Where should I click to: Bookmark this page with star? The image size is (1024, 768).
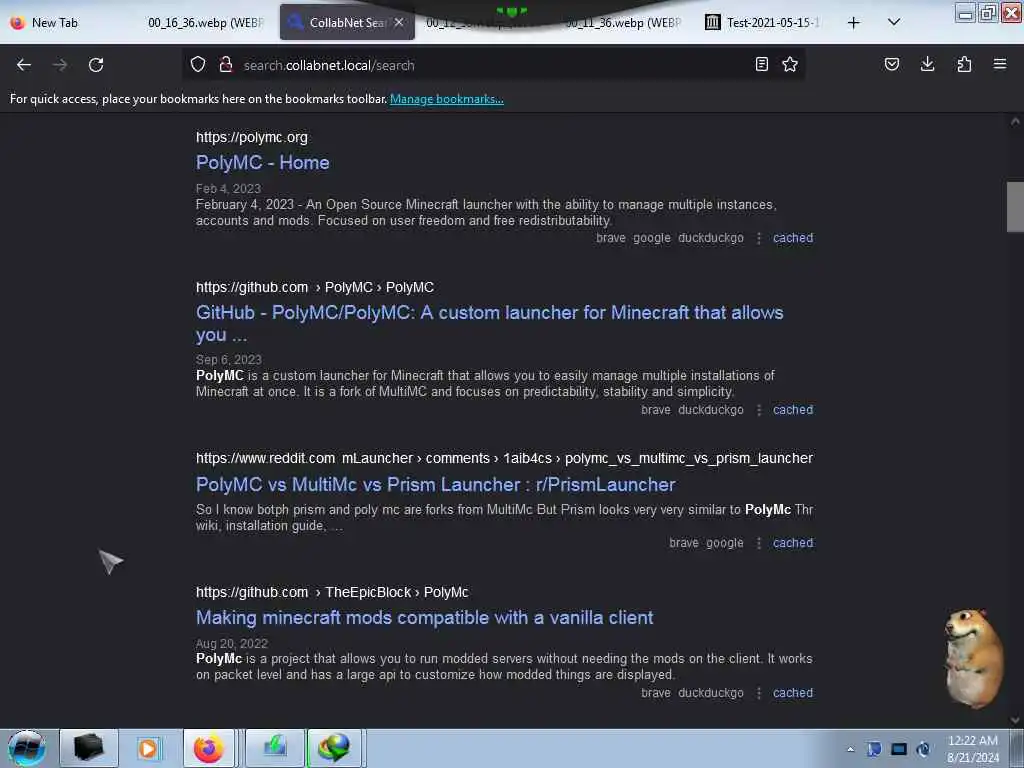click(x=790, y=64)
